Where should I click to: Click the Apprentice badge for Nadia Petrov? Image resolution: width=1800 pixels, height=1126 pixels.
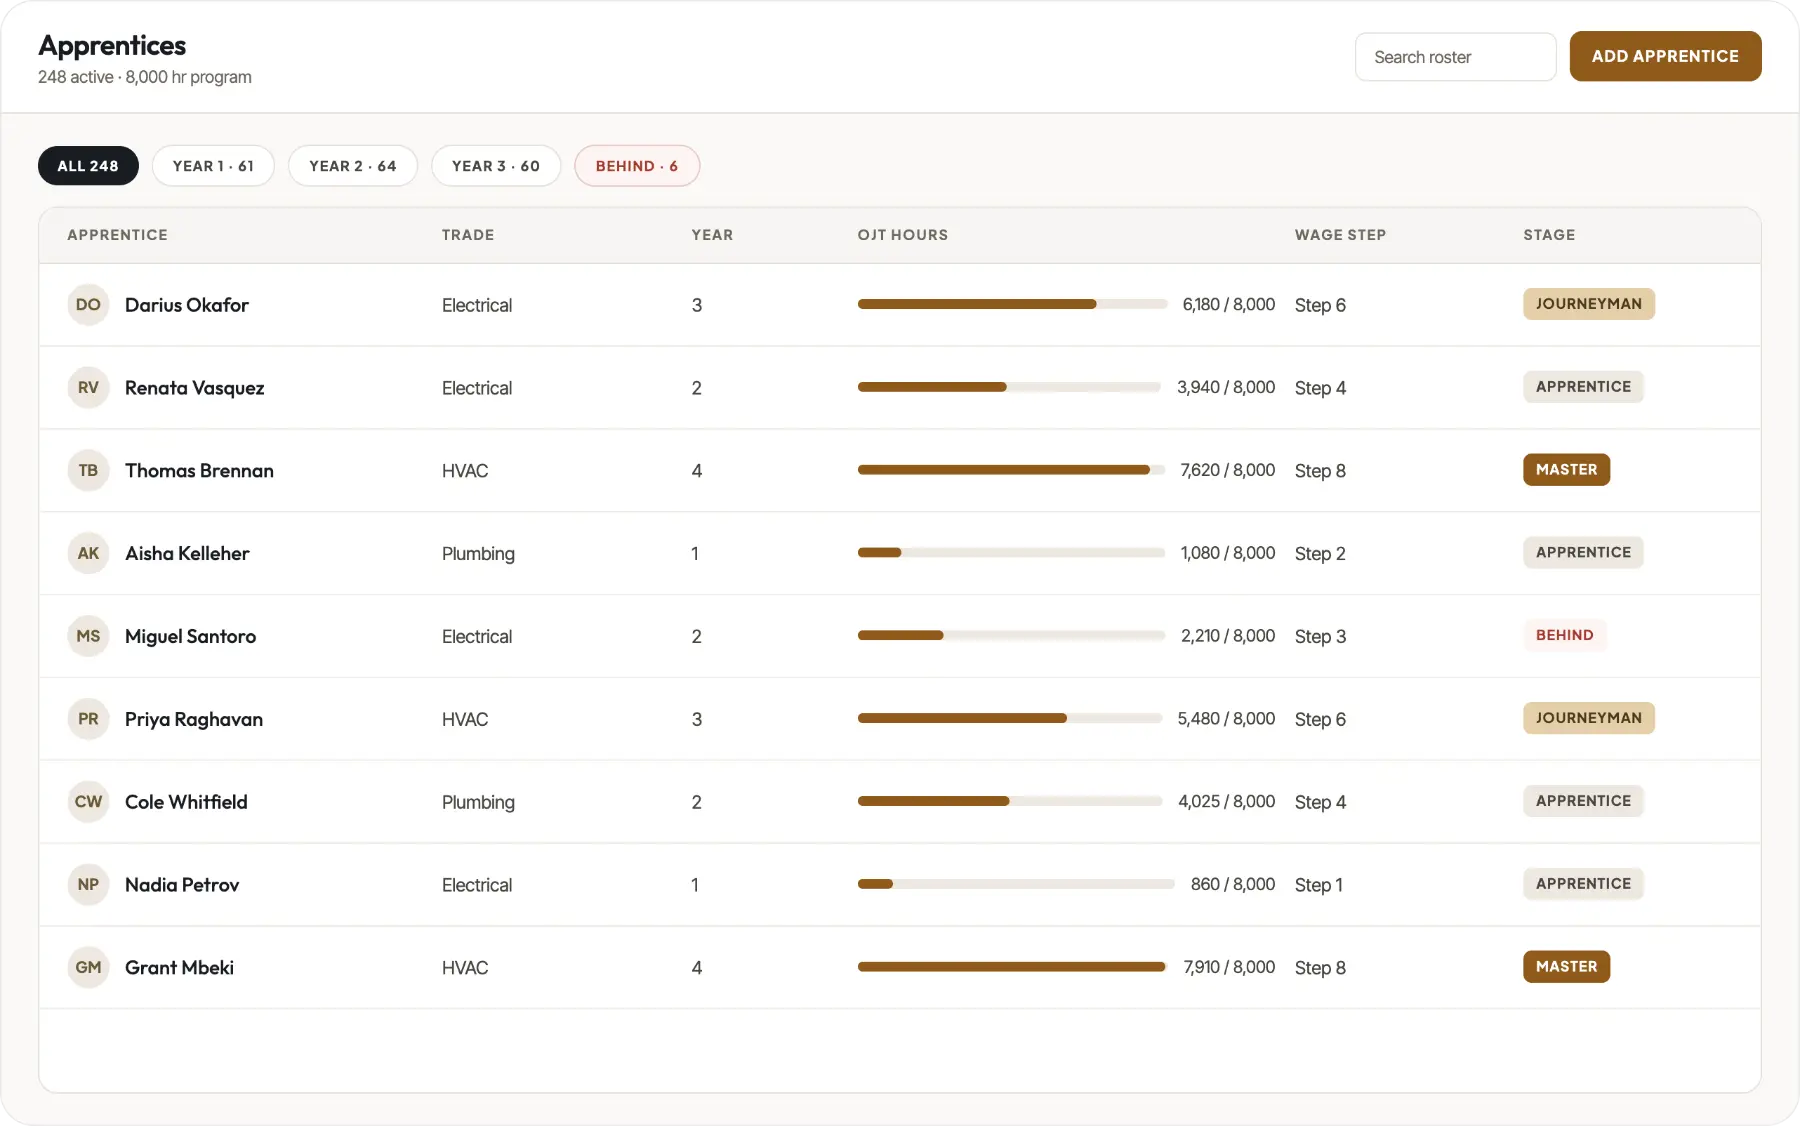tap(1583, 884)
